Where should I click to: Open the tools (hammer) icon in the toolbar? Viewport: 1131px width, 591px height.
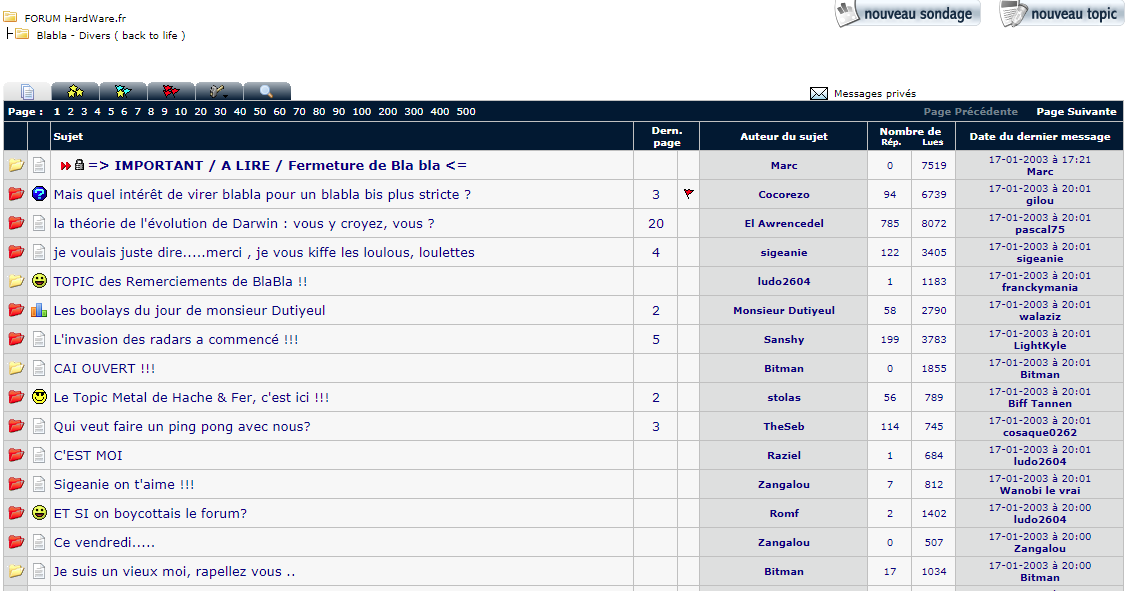coord(214,89)
